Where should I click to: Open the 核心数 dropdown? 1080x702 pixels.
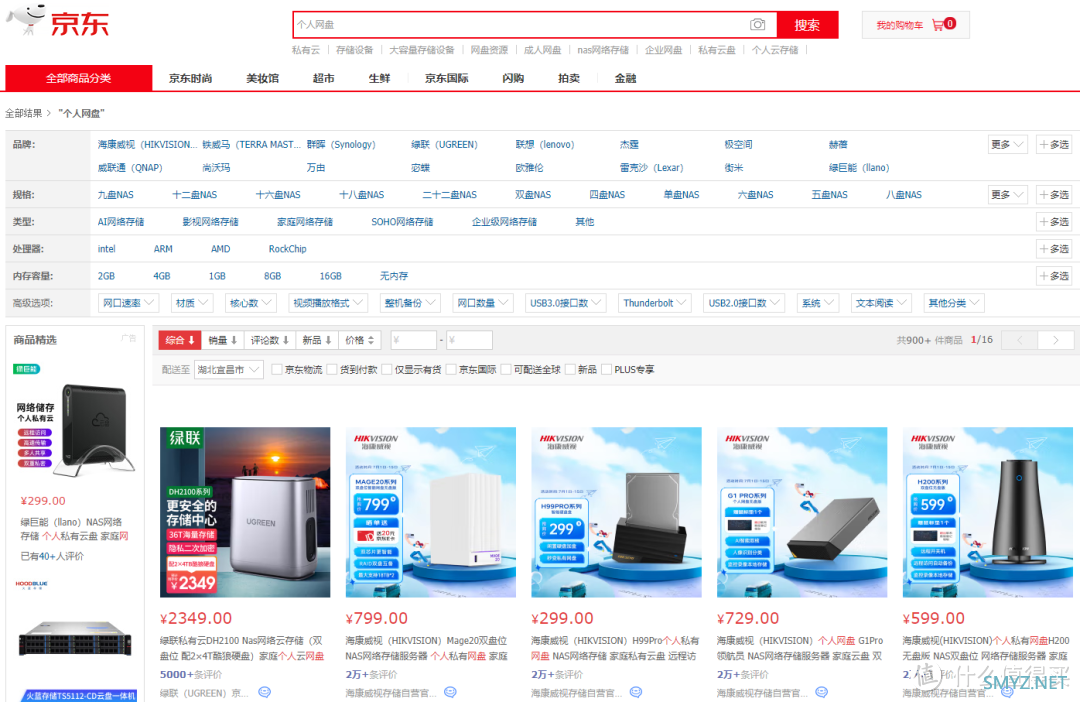(x=251, y=303)
